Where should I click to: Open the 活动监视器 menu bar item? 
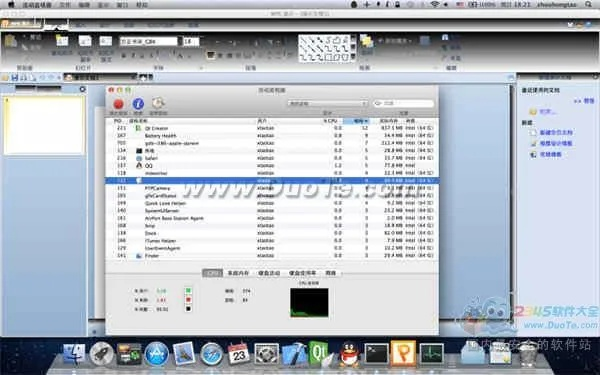[37, 5]
